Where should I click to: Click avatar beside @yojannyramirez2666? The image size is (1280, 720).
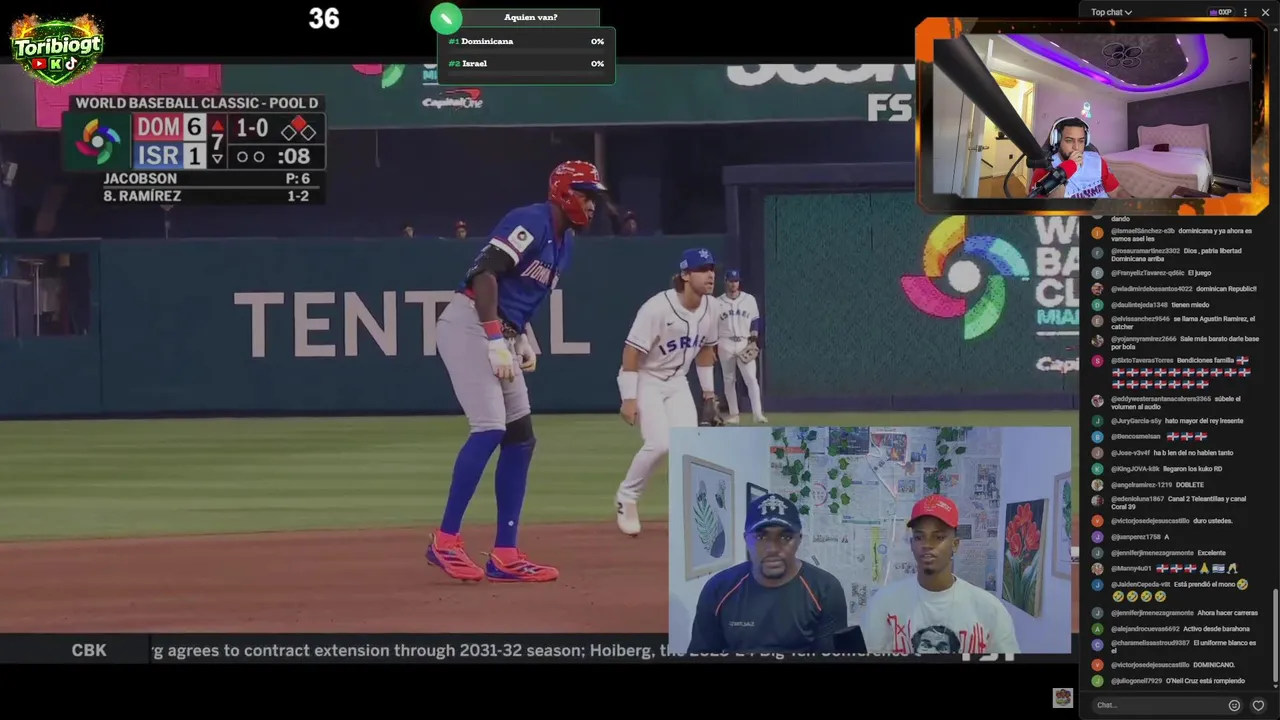(x=1097, y=340)
